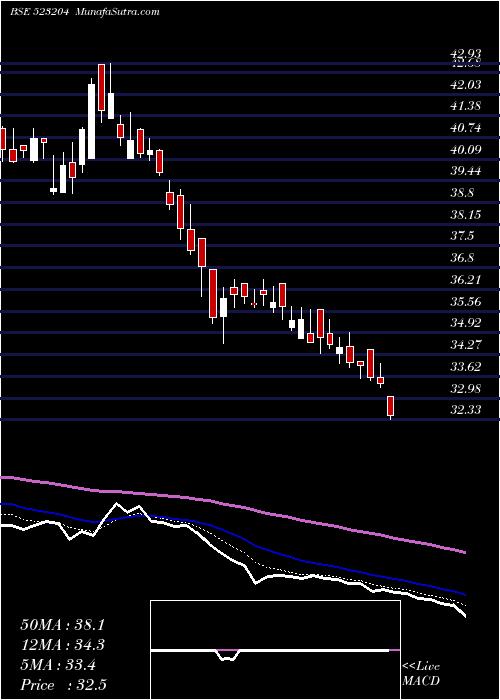Viewport: 500px width, 700px height.
Task: Click the 40.74 price axis label
Action: (x=466, y=128)
